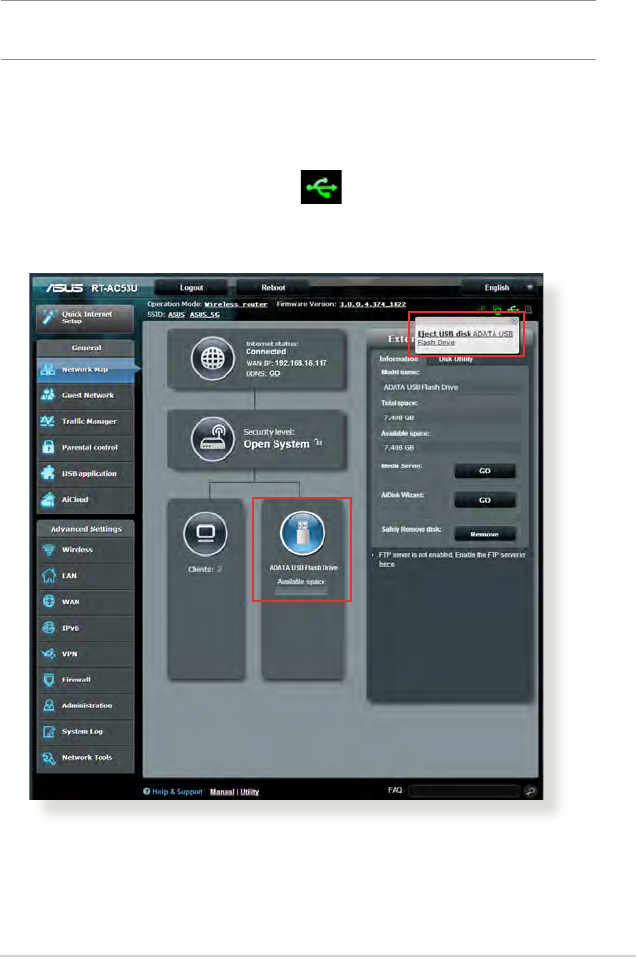Click the ASUS SSID link

click(176, 314)
